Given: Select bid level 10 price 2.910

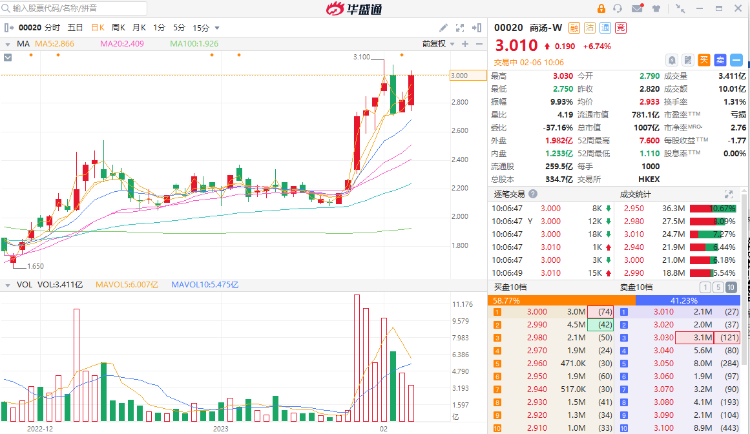Looking at the screenshot, I should pyautogui.click(x=537, y=428).
